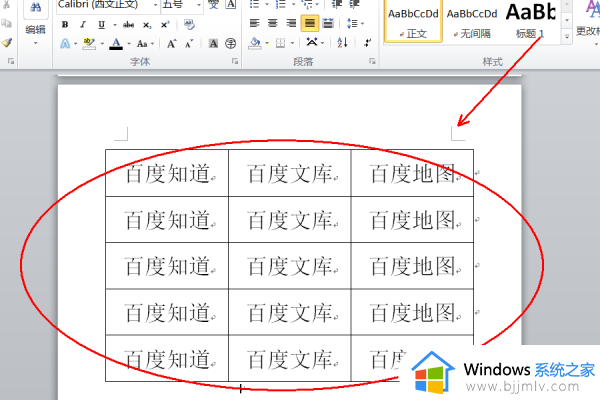Clear formatting with the eraser icon

189,25
